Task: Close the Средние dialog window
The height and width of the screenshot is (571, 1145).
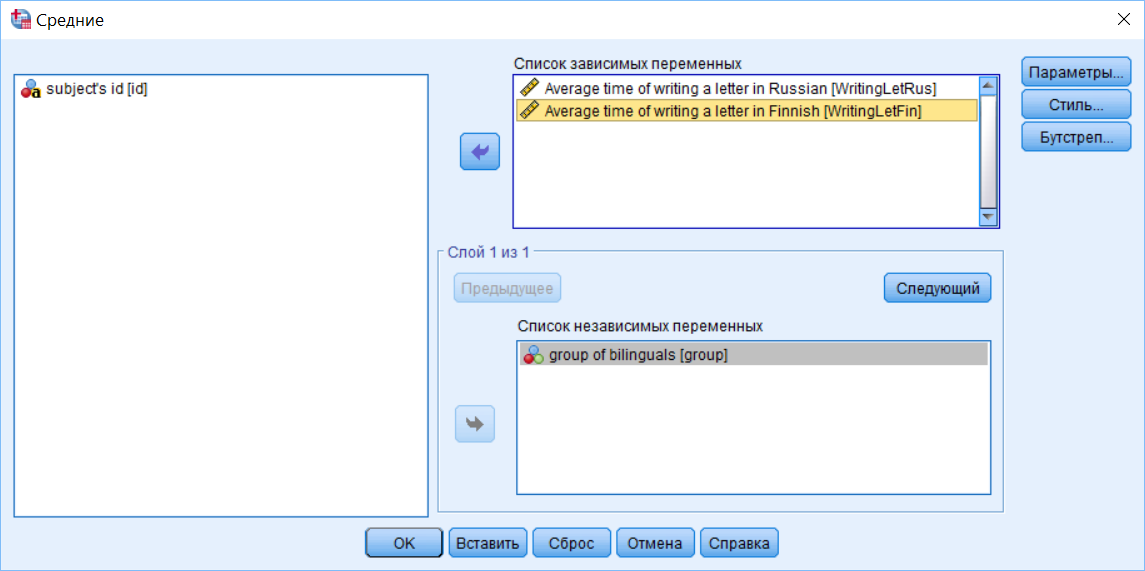Action: pyautogui.click(x=1123, y=20)
